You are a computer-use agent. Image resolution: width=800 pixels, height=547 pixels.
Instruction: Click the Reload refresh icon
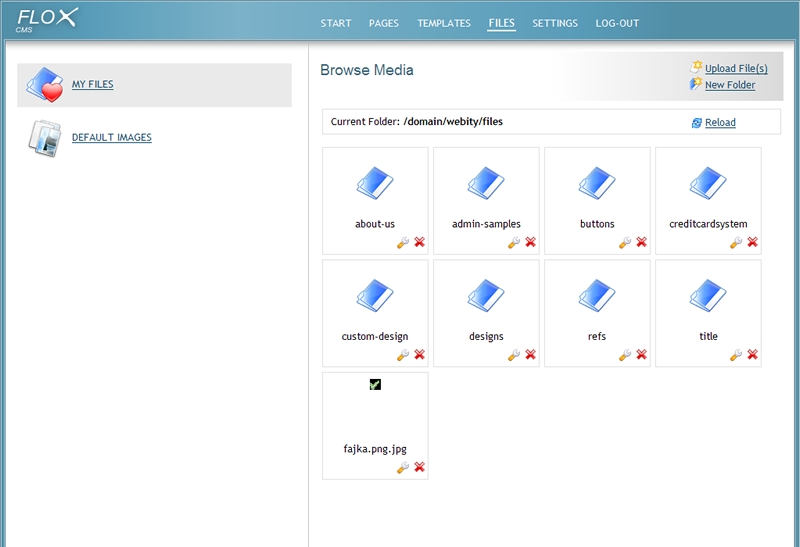696,122
